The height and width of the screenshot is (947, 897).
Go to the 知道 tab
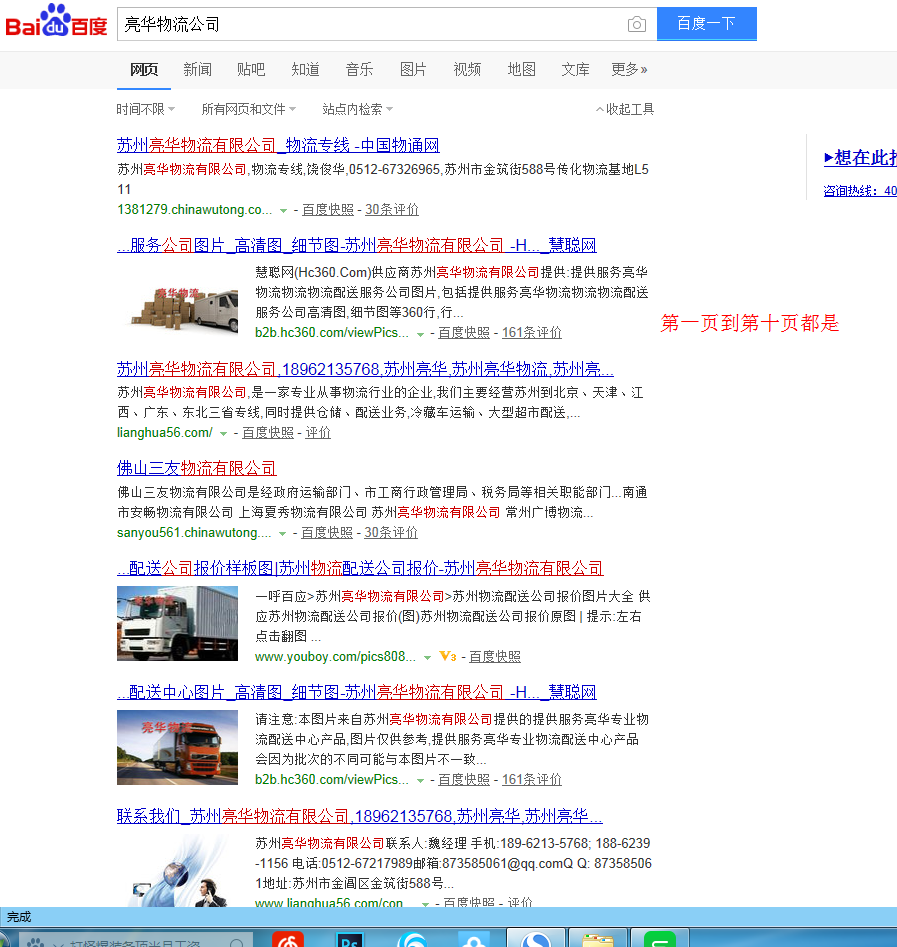(305, 69)
